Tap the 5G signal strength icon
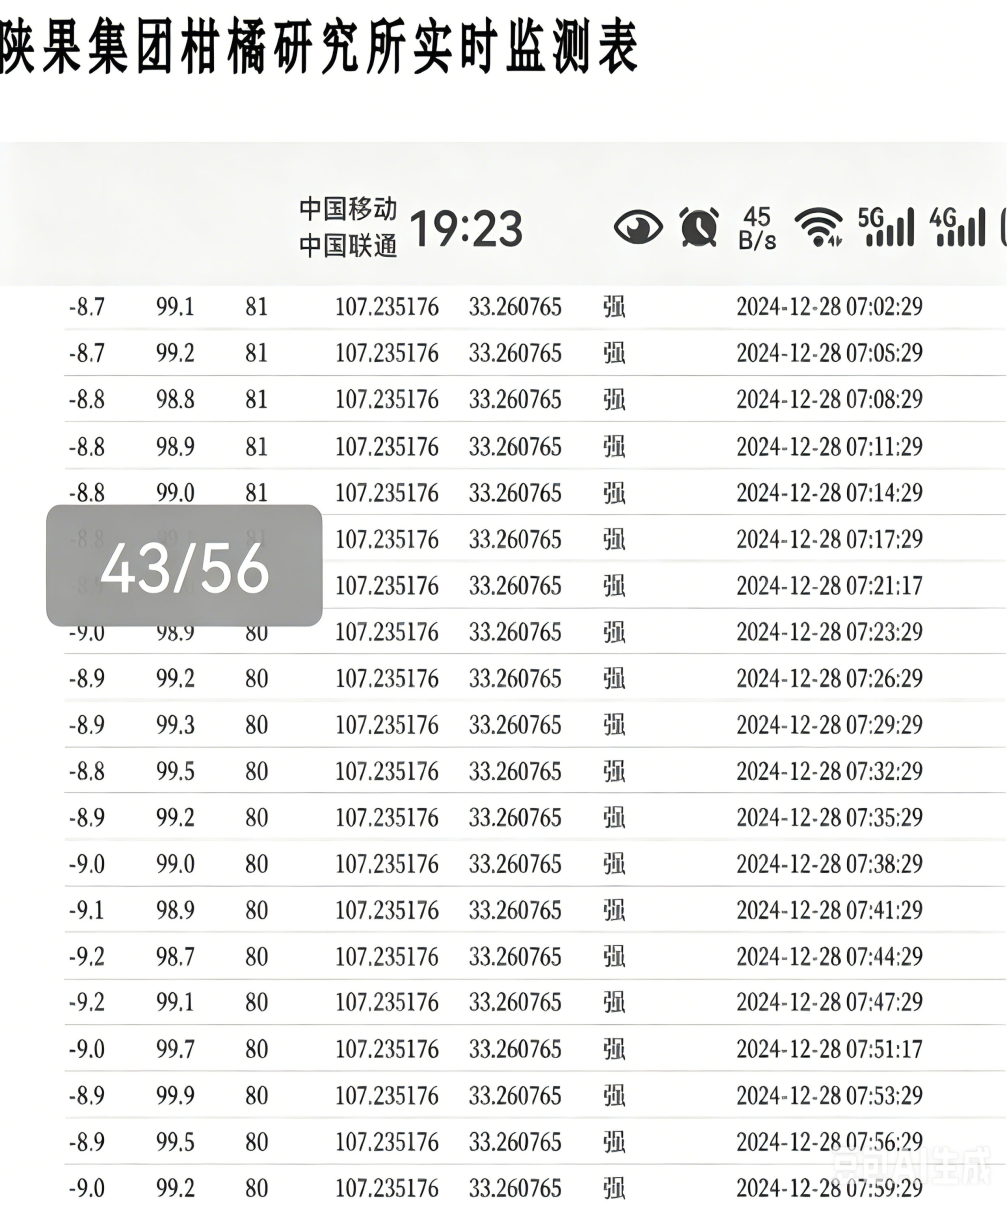The width and height of the screenshot is (1007, 1206). click(x=886, y=227)
